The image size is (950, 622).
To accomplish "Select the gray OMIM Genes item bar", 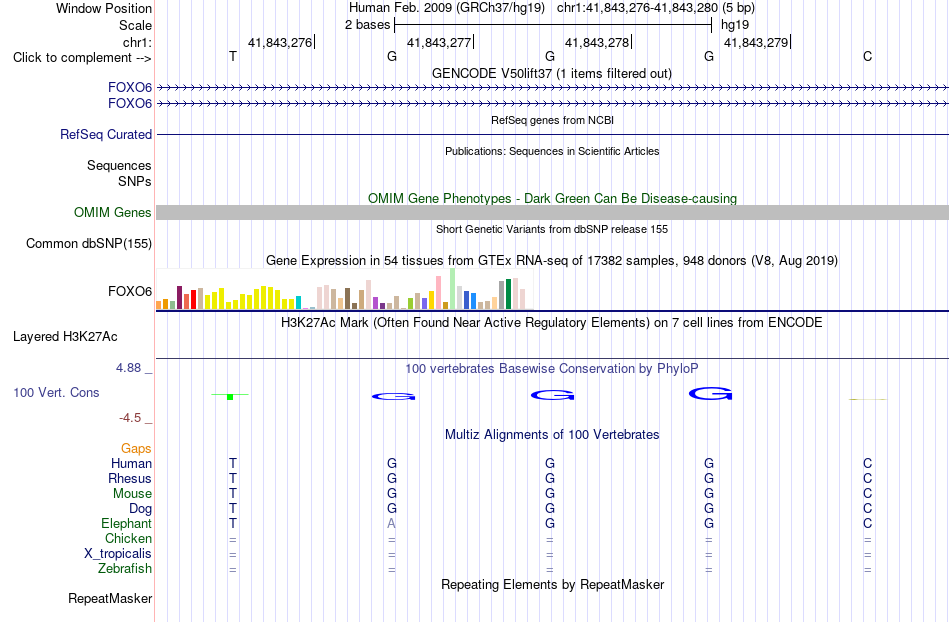I will pyautogui.click(x=553, y=213).
